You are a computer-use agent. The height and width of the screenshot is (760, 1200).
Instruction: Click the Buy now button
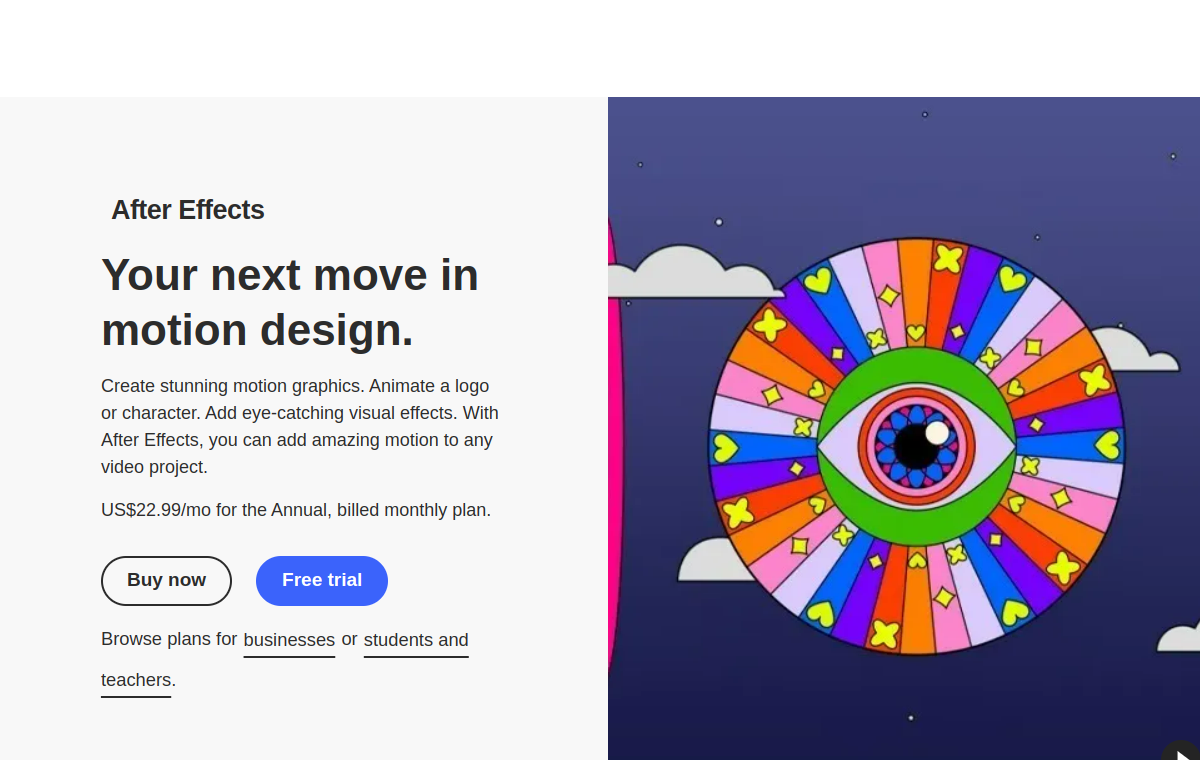click(x=166, y=581)
